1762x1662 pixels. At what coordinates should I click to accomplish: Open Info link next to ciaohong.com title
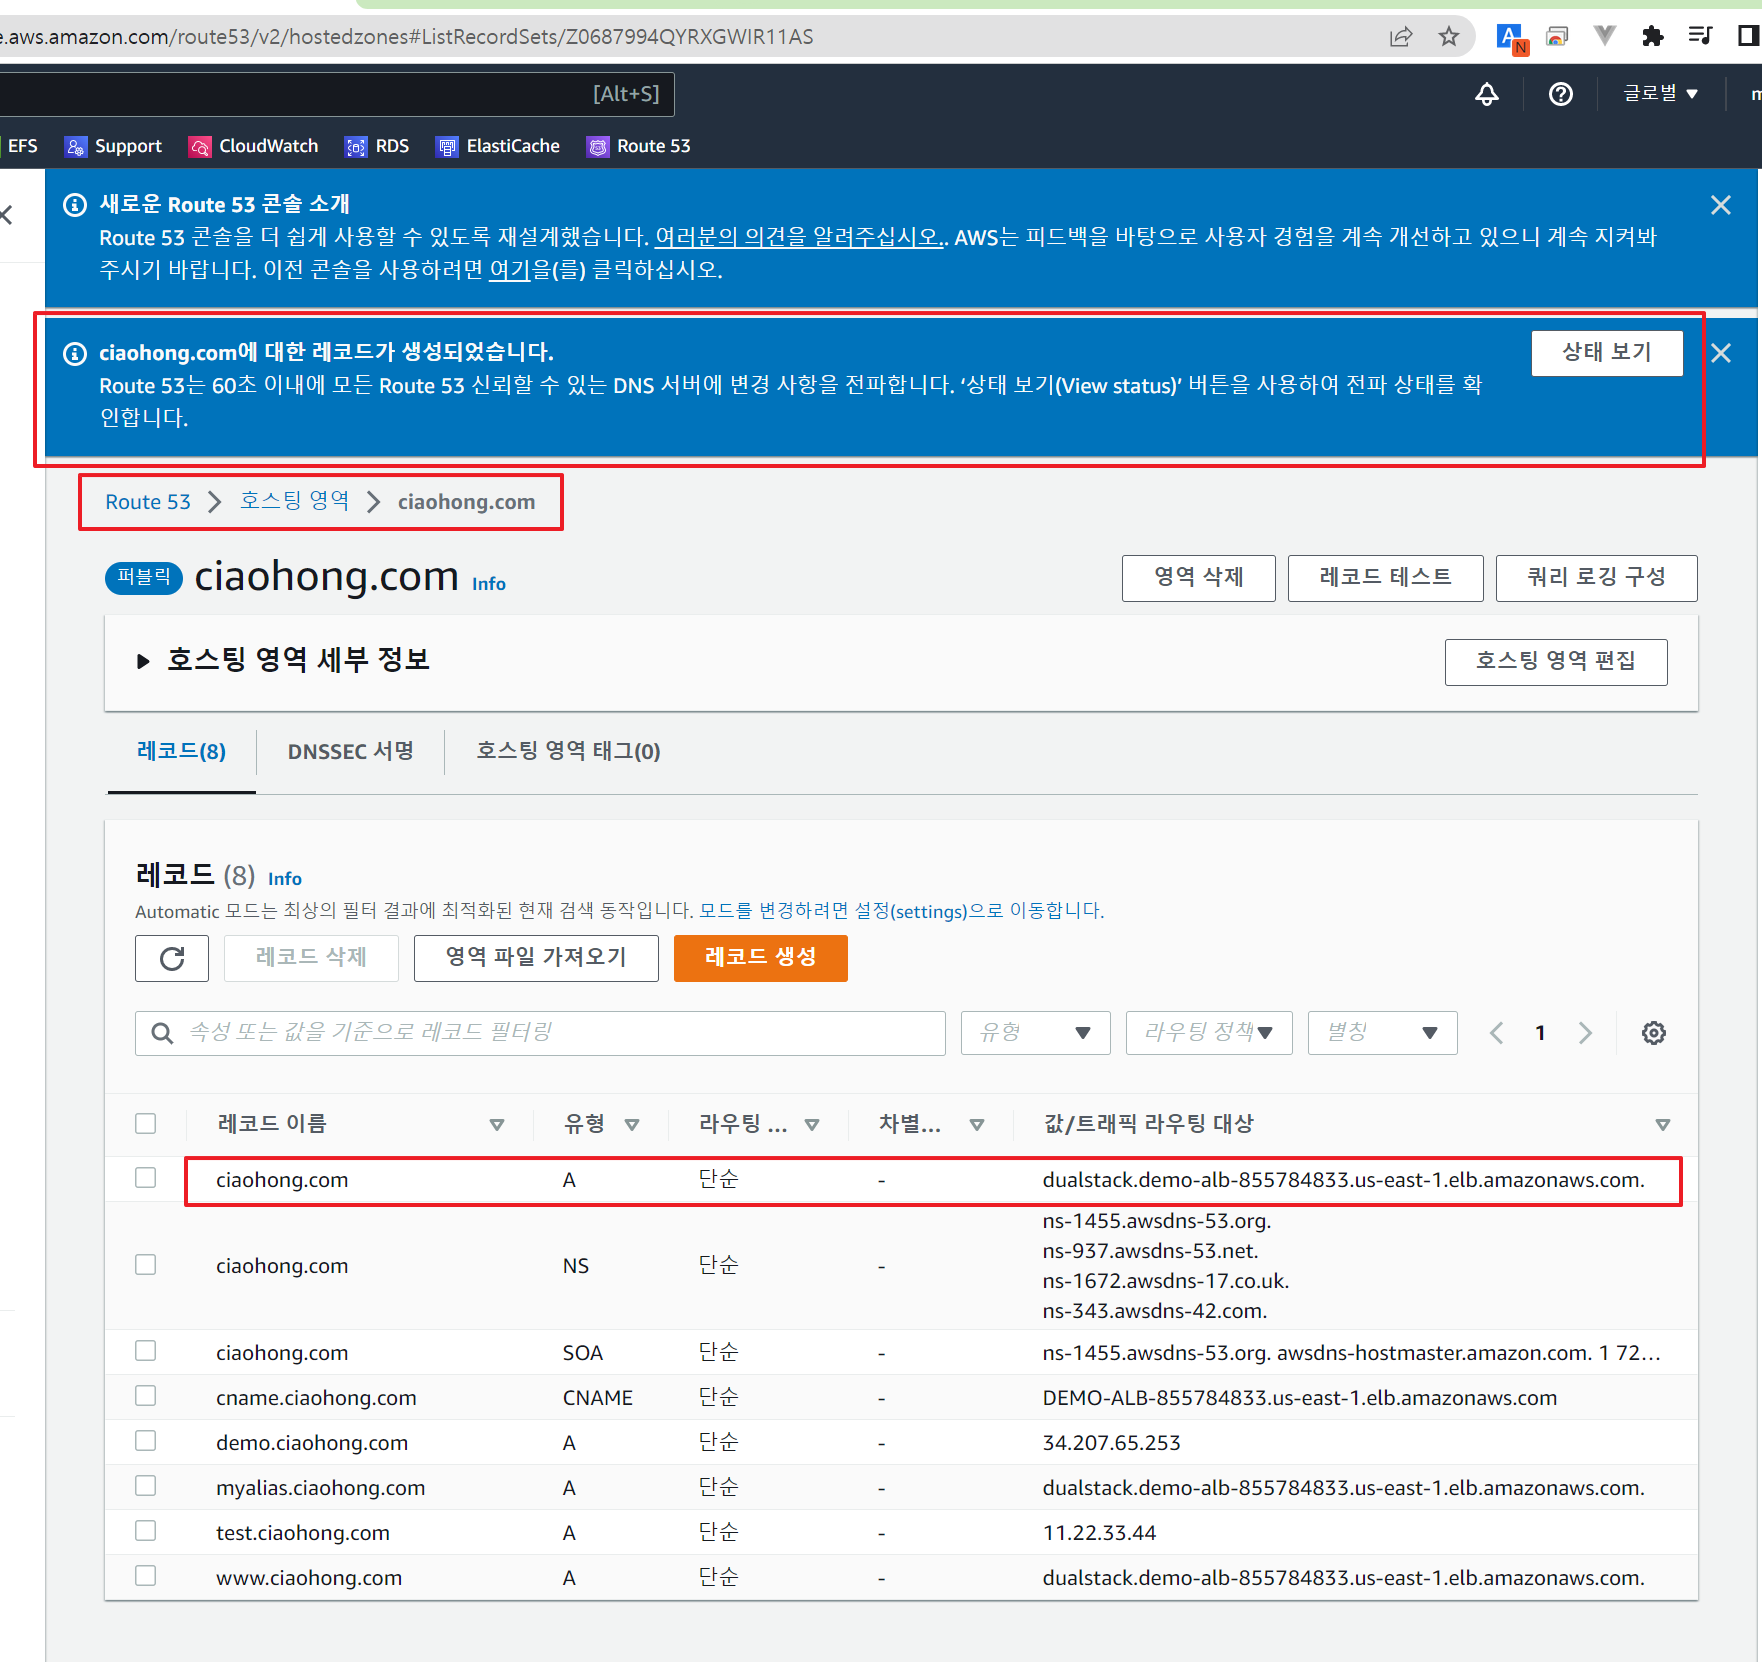[489, 584]
